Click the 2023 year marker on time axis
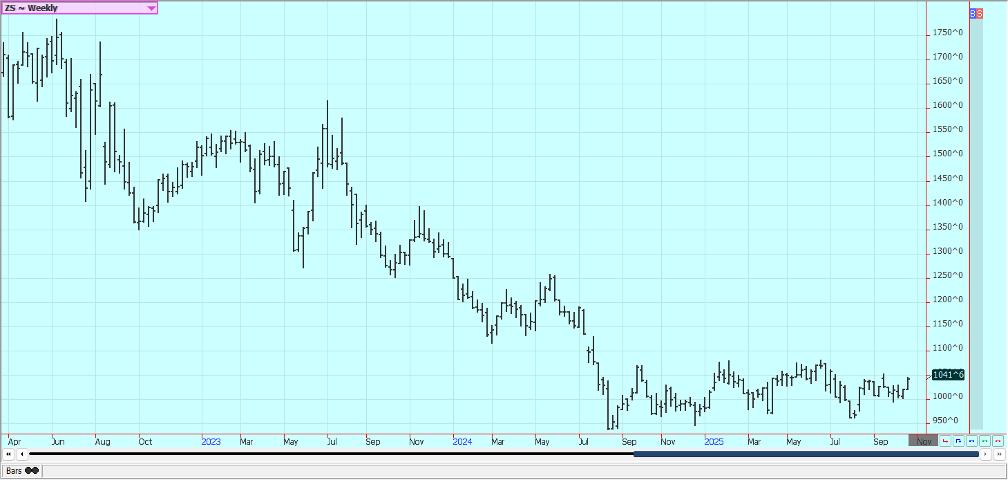1008x480 pixels. click(x=211, y=441)
